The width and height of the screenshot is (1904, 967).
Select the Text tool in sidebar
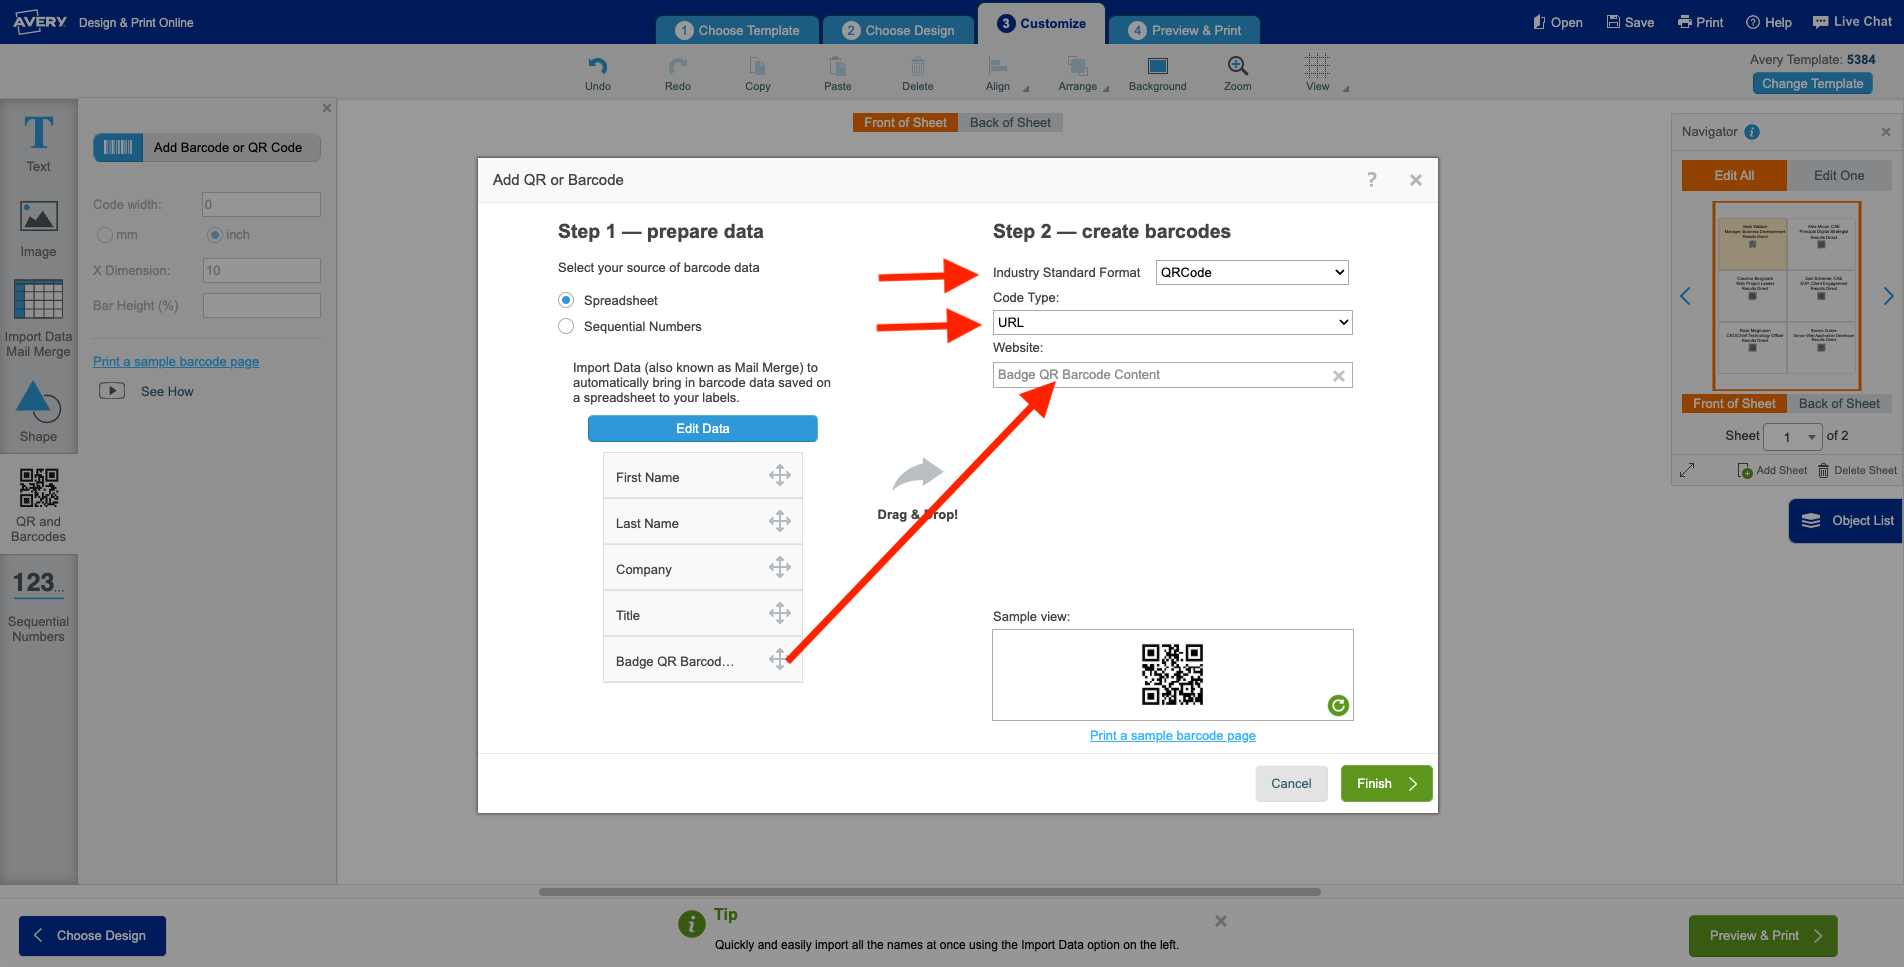coord(38,143)
